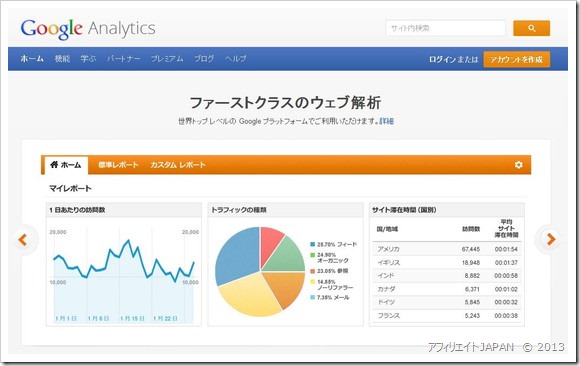Click the Google Analytics logo
The width and height of the screenshot is (580, 366).
(x=88, y=29)
